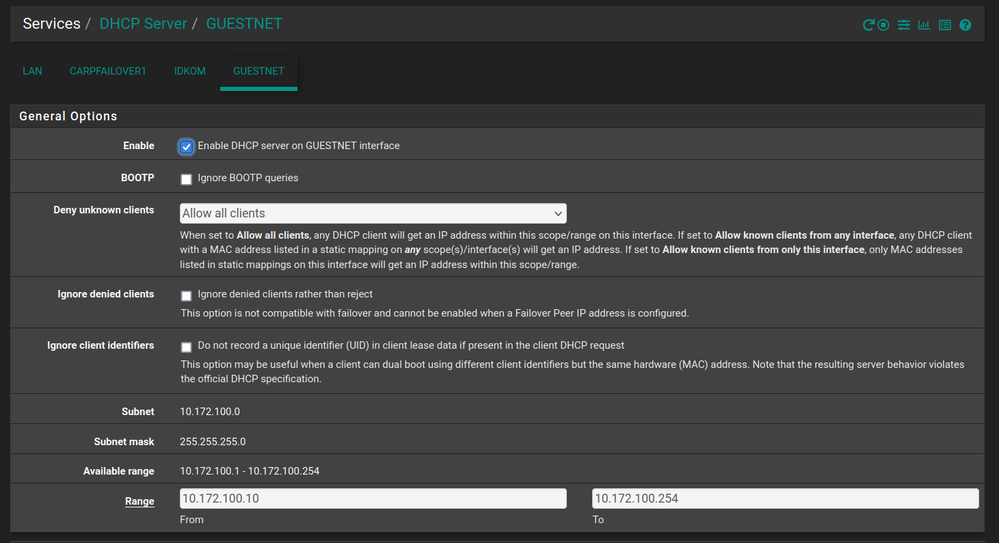Disable DHCP server on GUESTNET interface
This screenshot has height=543, width=999.
coord(186,146)
